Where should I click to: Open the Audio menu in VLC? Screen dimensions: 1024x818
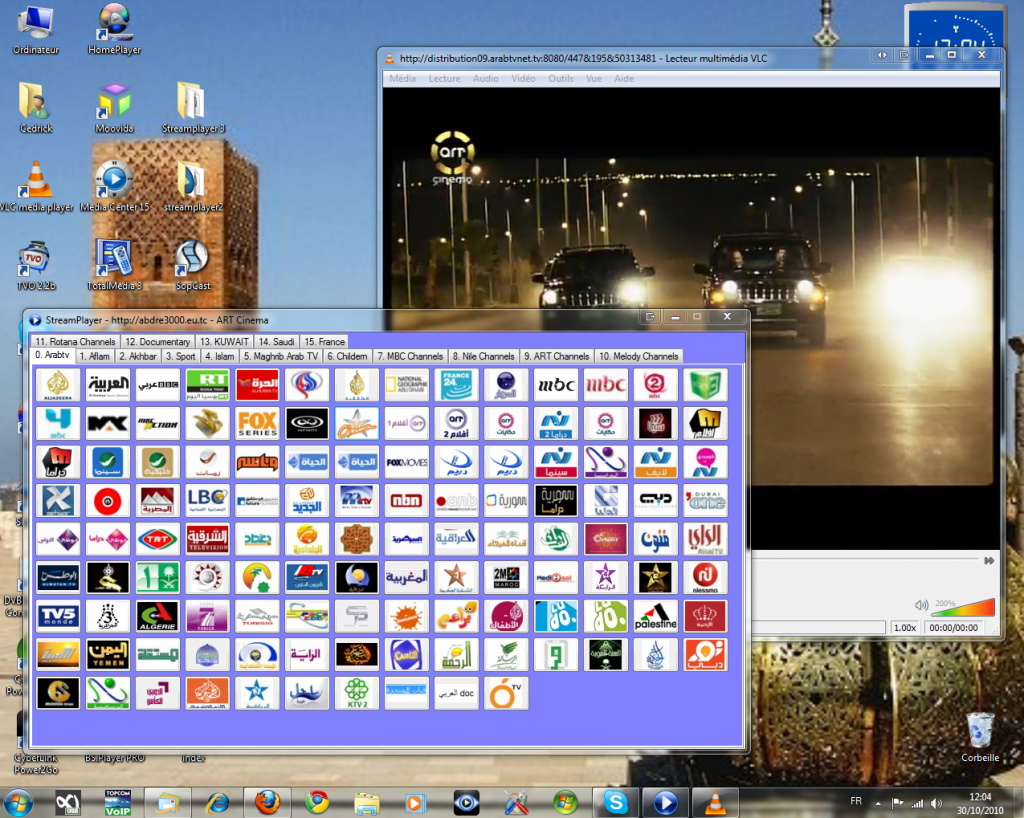coord(485,78)
